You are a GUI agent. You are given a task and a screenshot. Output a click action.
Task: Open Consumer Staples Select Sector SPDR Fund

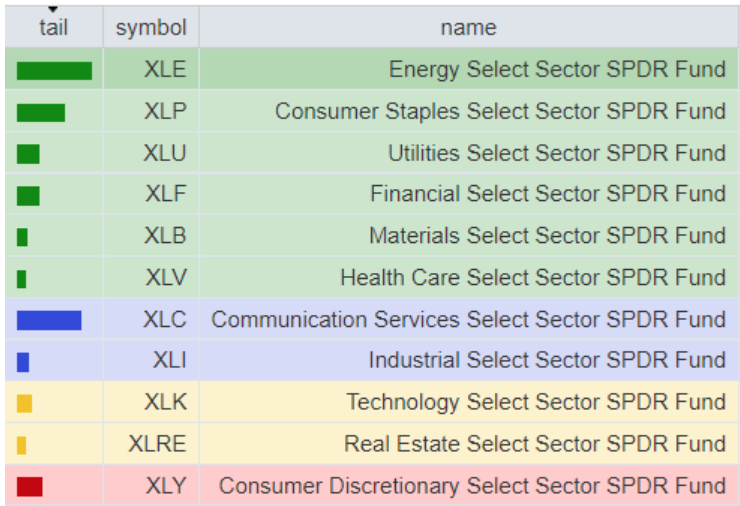click(x=500, y=112)
